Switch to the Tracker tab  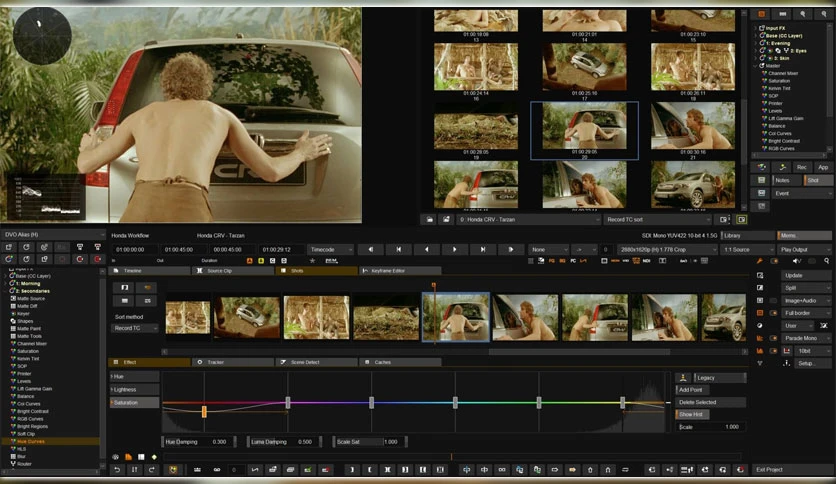(x=233, y=362)
